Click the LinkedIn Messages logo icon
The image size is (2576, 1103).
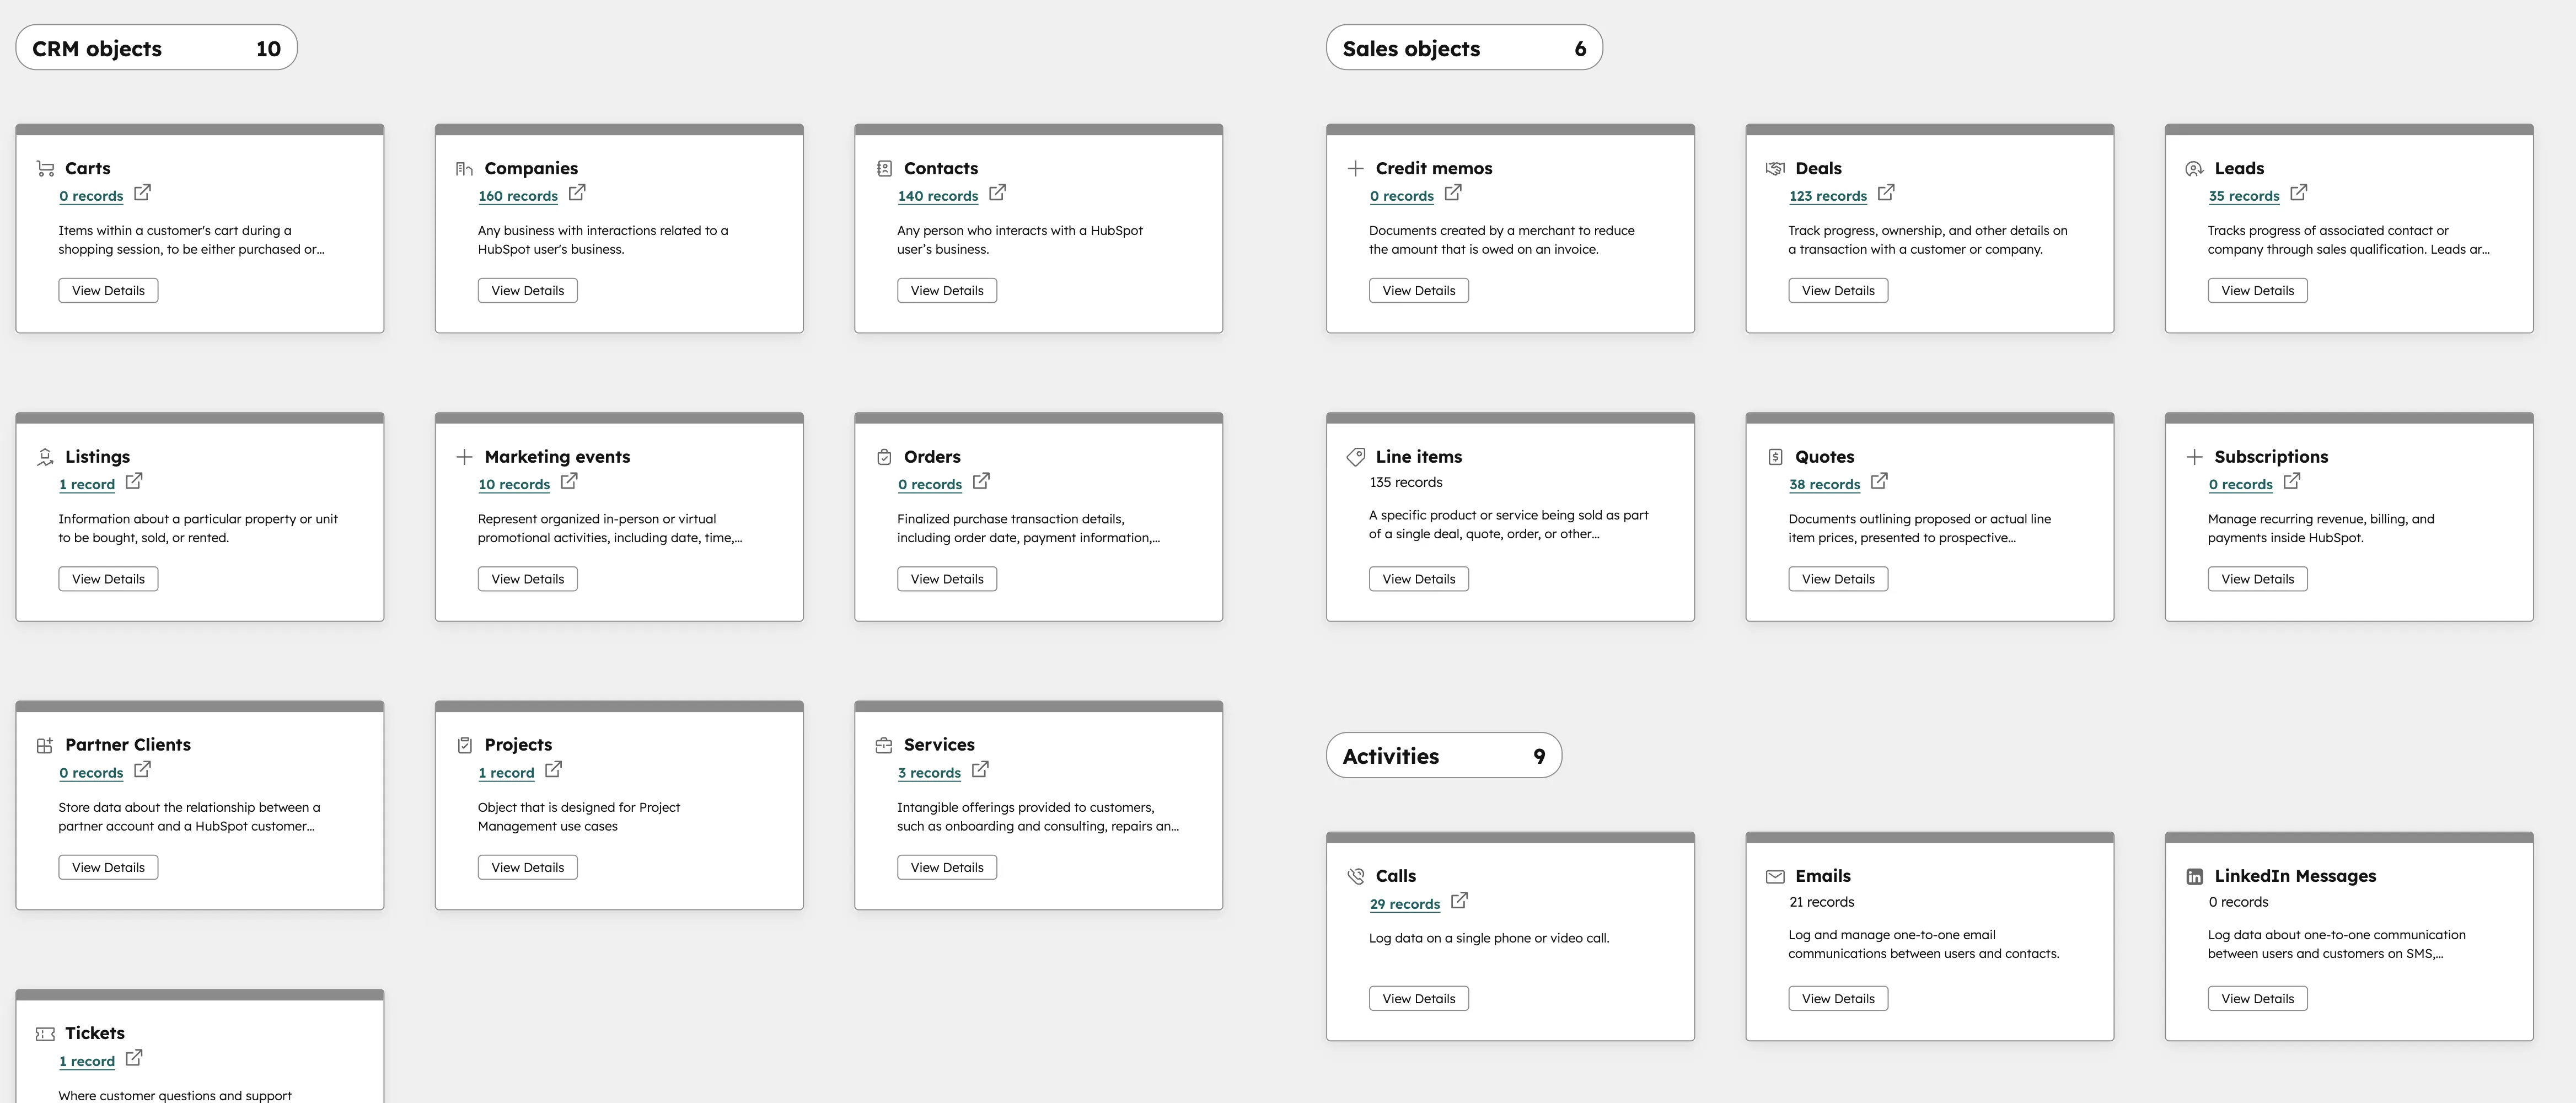(x=2195, y=875)
